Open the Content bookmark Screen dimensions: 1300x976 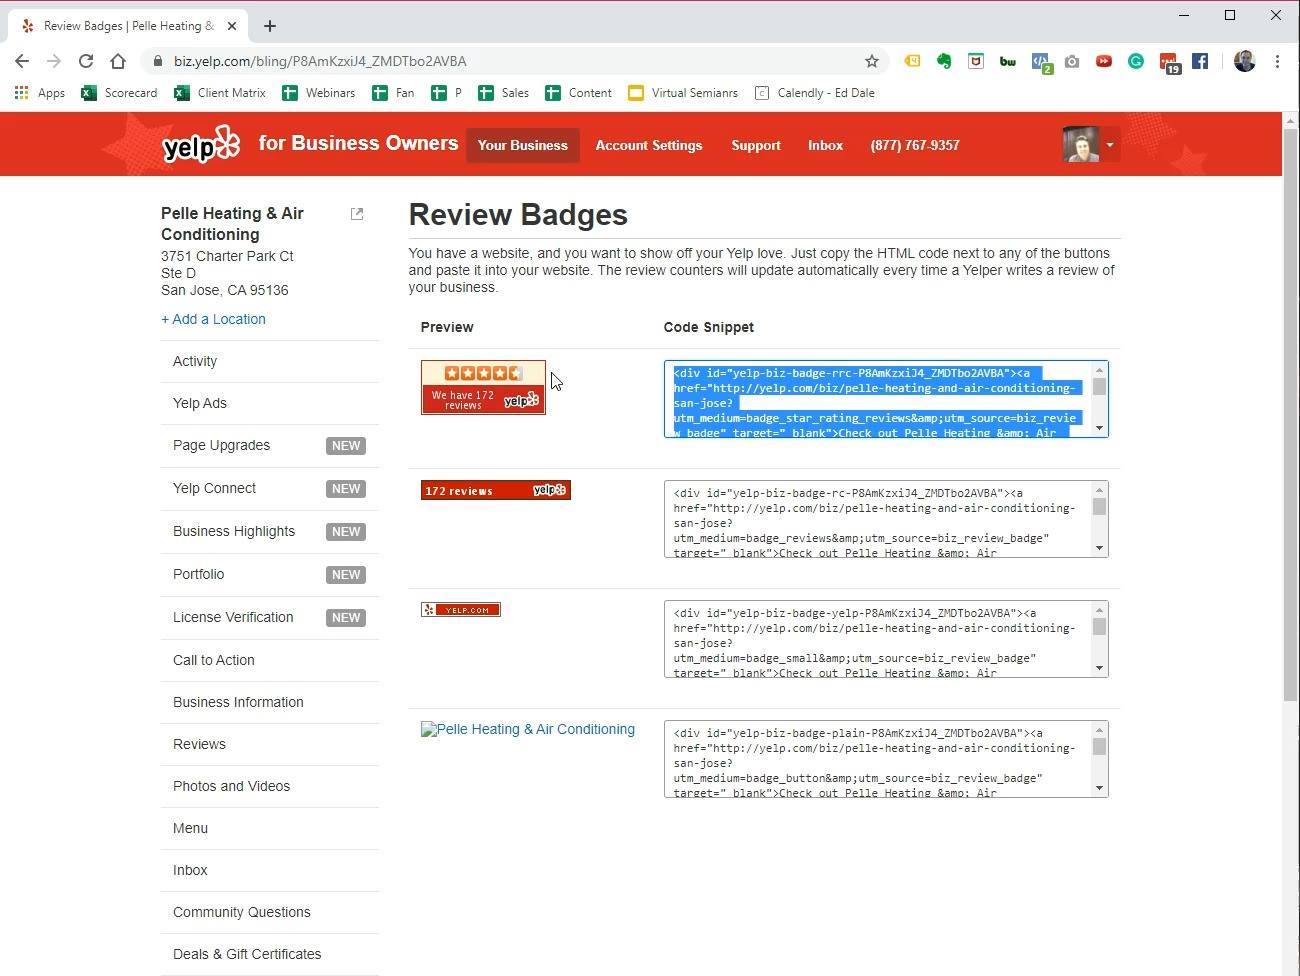pyautogui.click(x=578, y=93)
